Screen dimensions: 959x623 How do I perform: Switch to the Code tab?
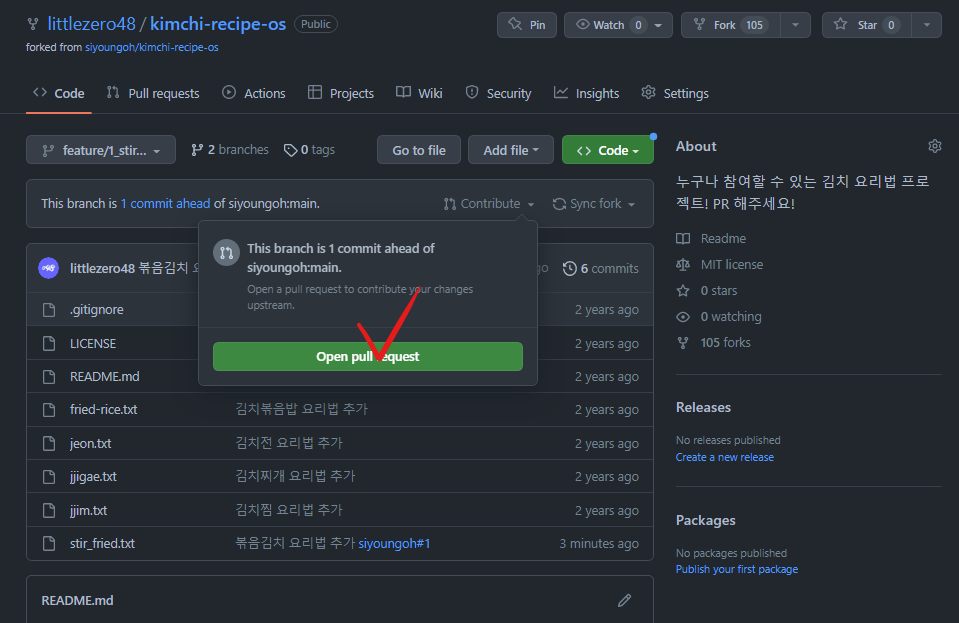pyautogui.click(x=59, y=94)
